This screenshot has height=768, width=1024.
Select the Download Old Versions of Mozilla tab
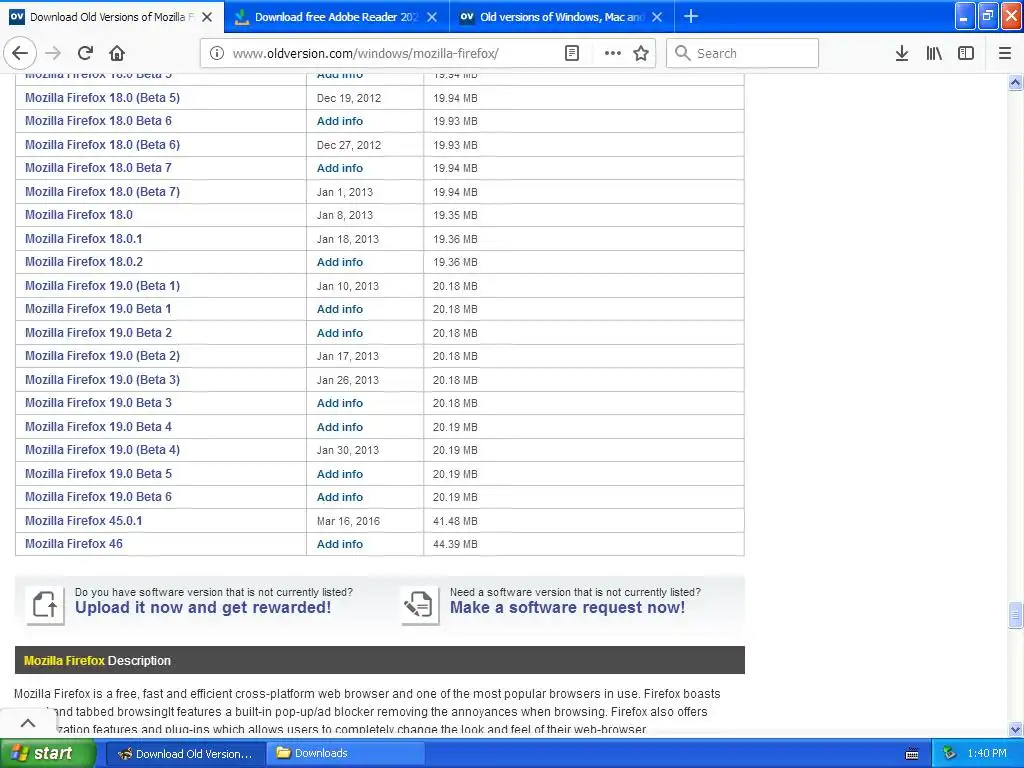112,17
